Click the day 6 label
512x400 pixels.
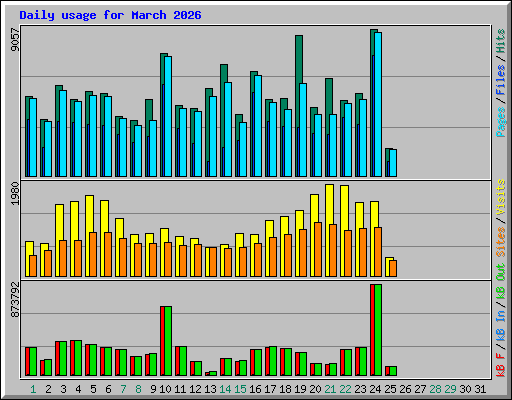[x=108, y=389]
